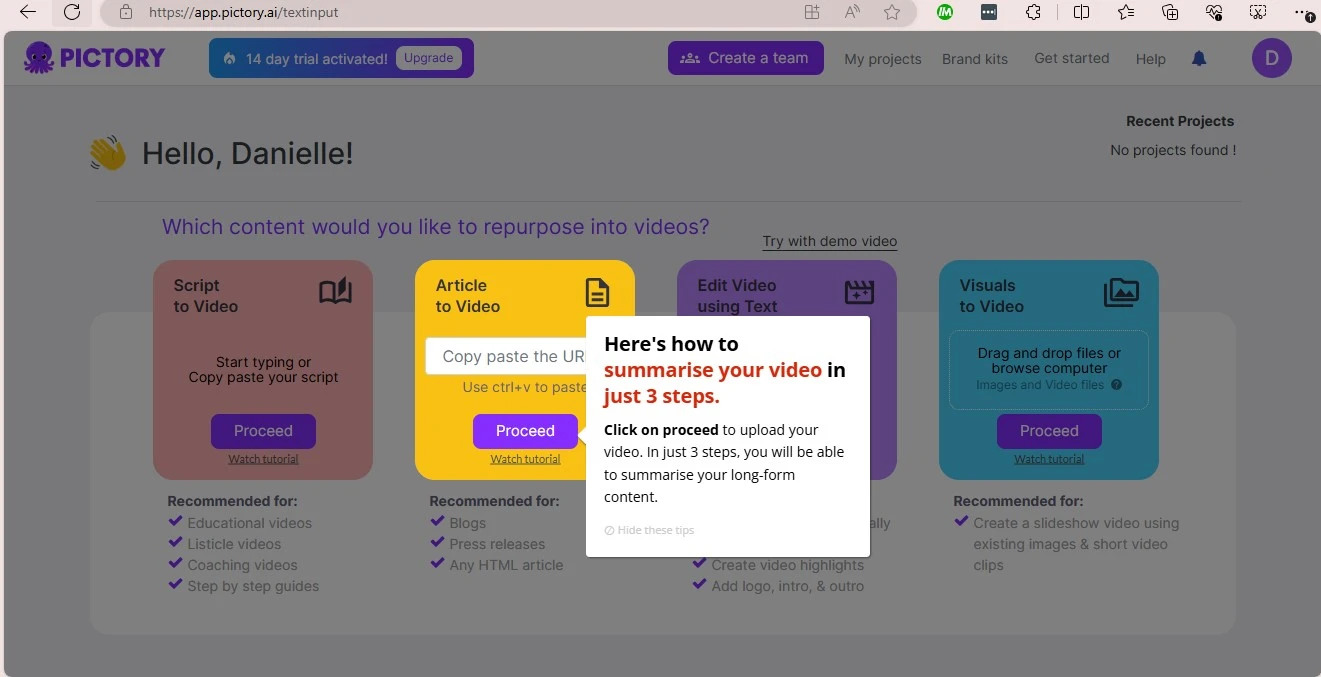Click 'Step by step guides' text
Image resolution: width=1321 pixels, height=677 pixels.
click(x=253, y=586)
